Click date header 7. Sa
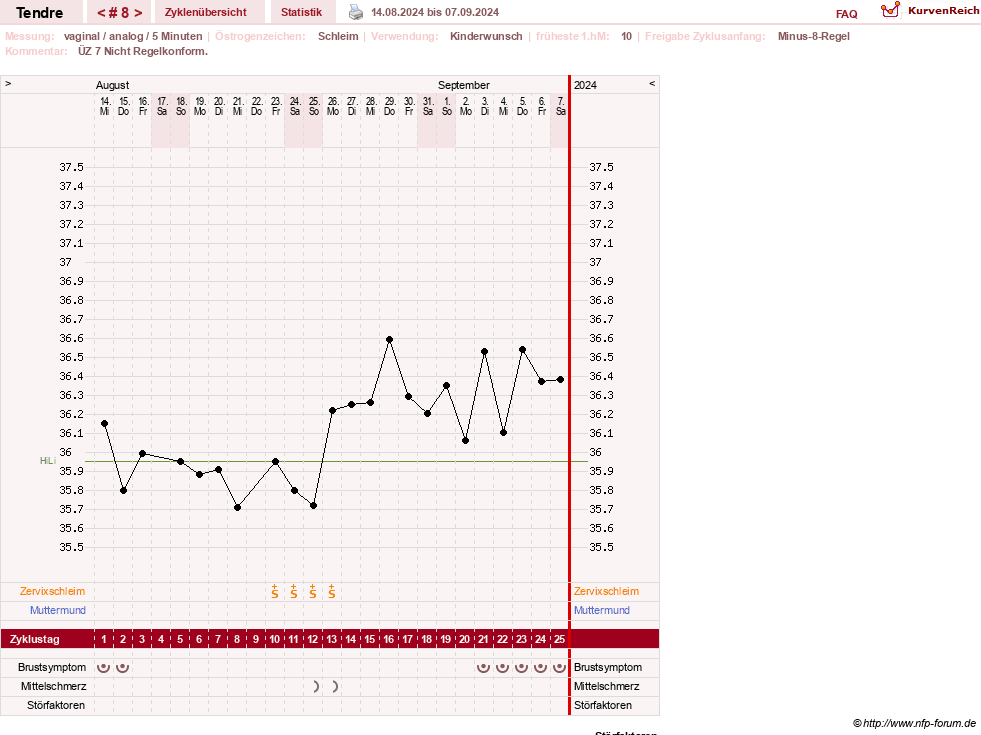Viewport: 981px width, 735px height. click(561, 106)
